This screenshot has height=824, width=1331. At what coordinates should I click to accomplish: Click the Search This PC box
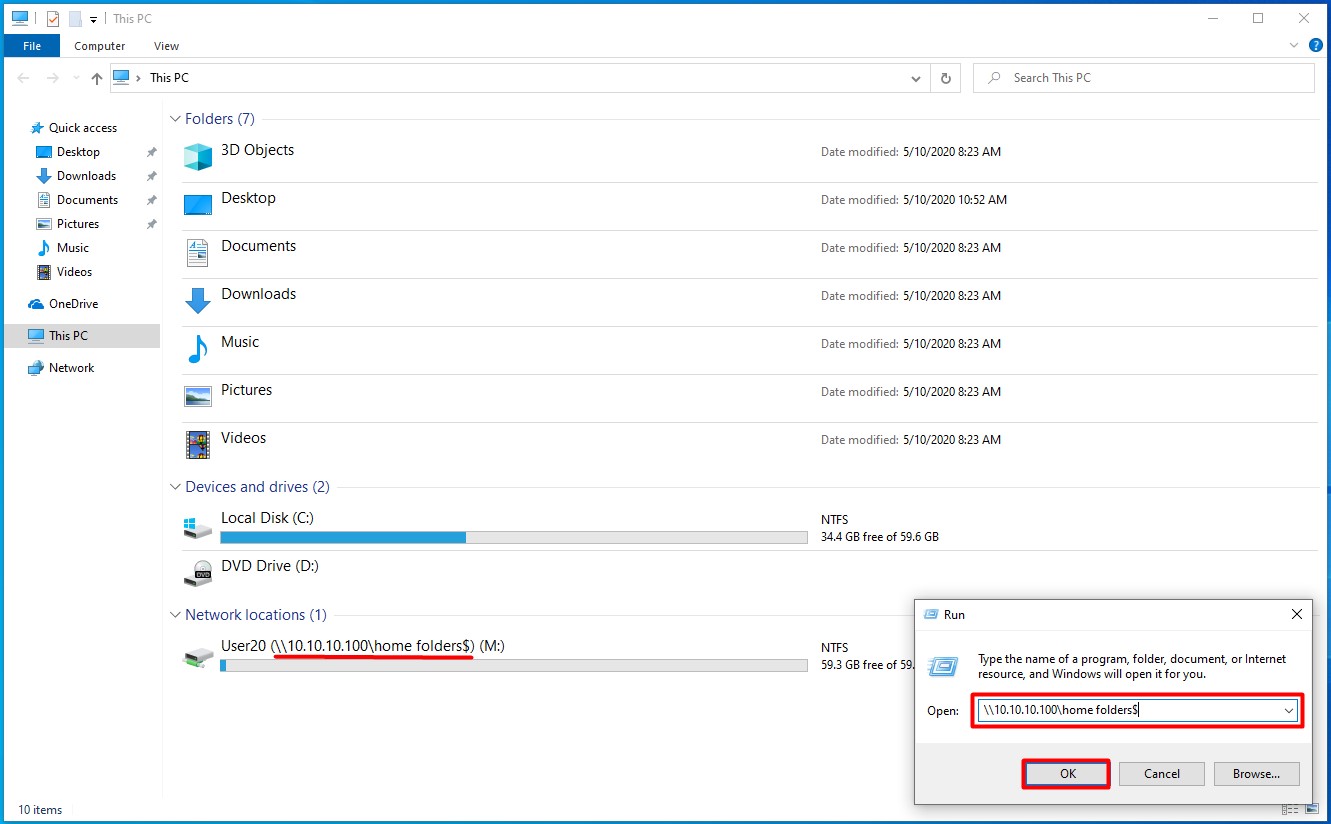tap(1144, 78)
